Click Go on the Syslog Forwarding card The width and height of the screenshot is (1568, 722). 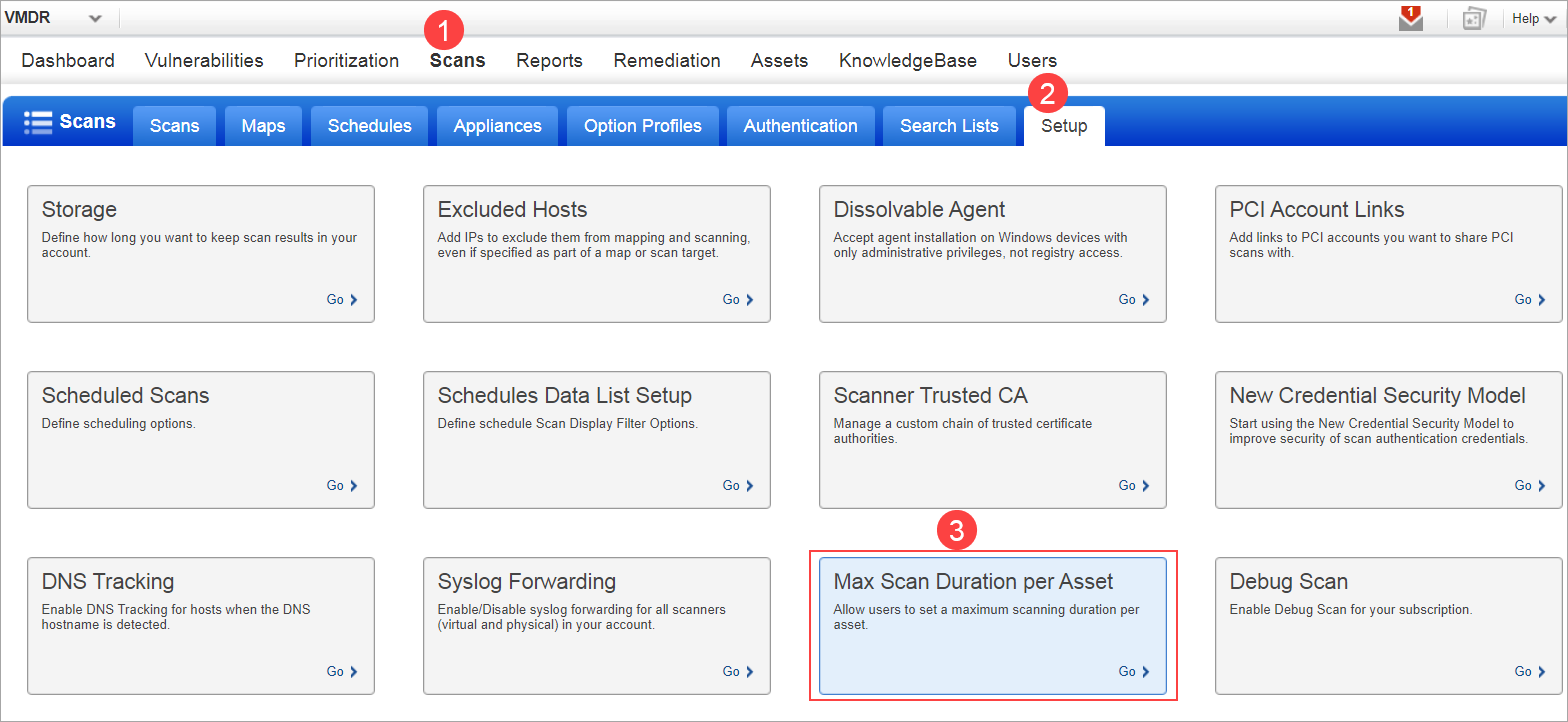point(738,671)
